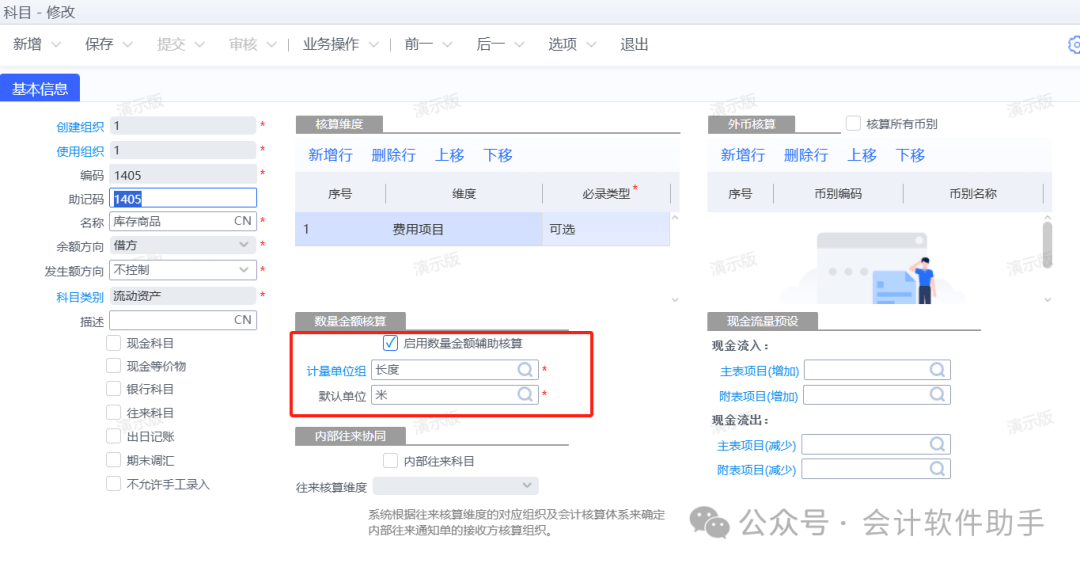Click CN language icon in 名称 field

point(243,221)
